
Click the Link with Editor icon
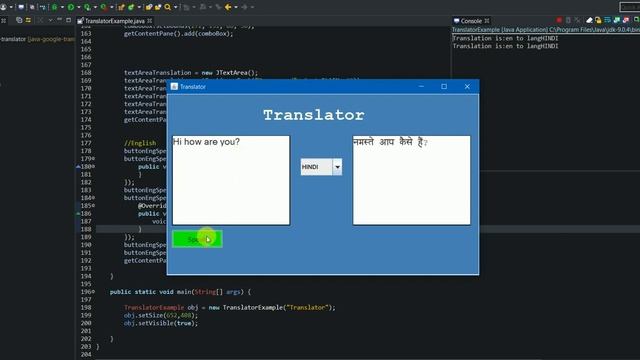28,20
